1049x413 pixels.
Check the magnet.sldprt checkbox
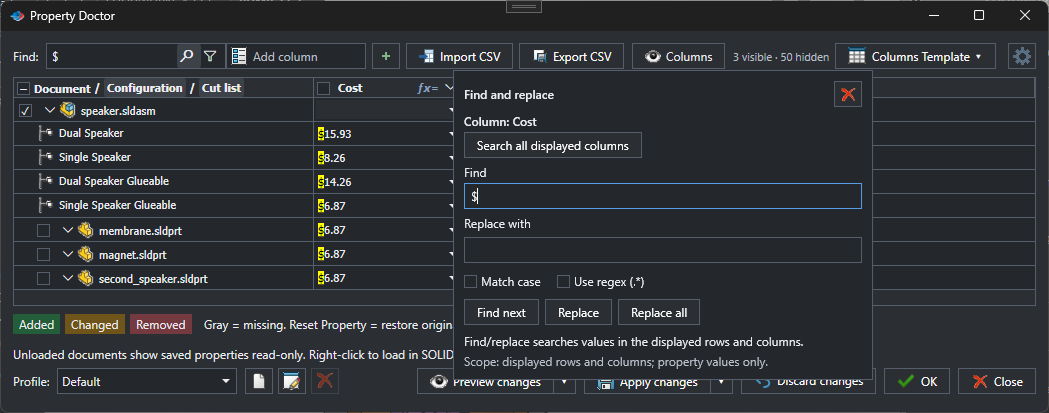coord(43,254)
